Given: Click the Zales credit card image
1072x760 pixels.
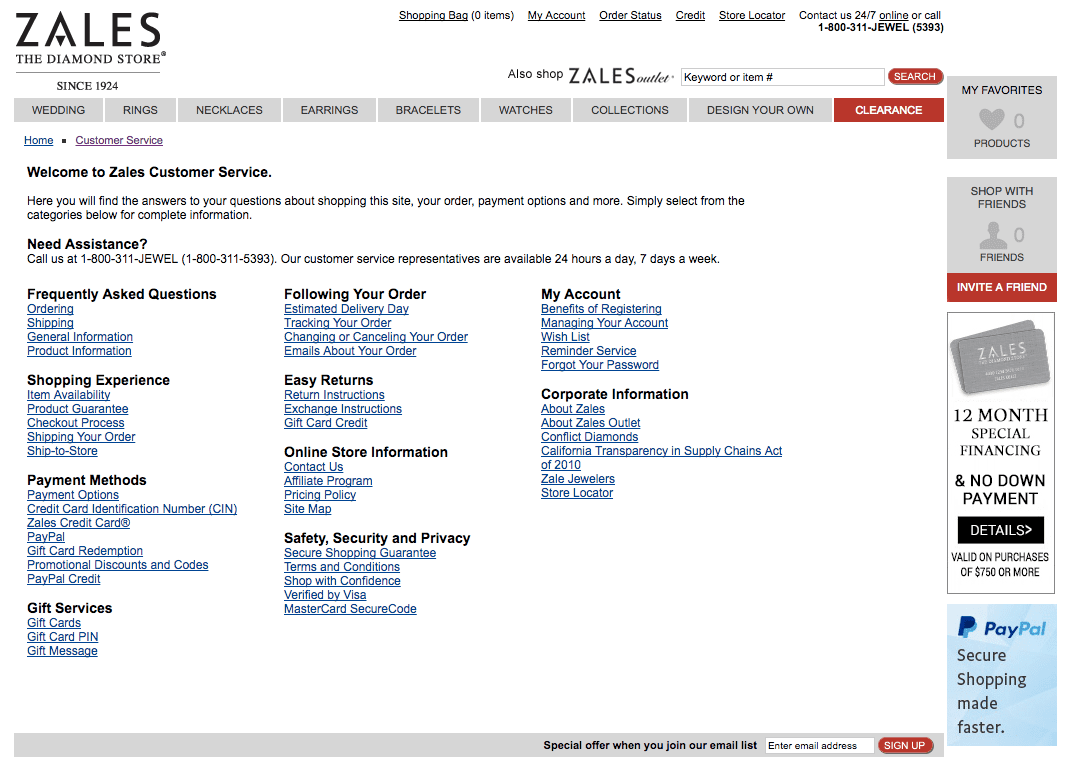Looking at the screenshot, I should tap(1001, 359).
